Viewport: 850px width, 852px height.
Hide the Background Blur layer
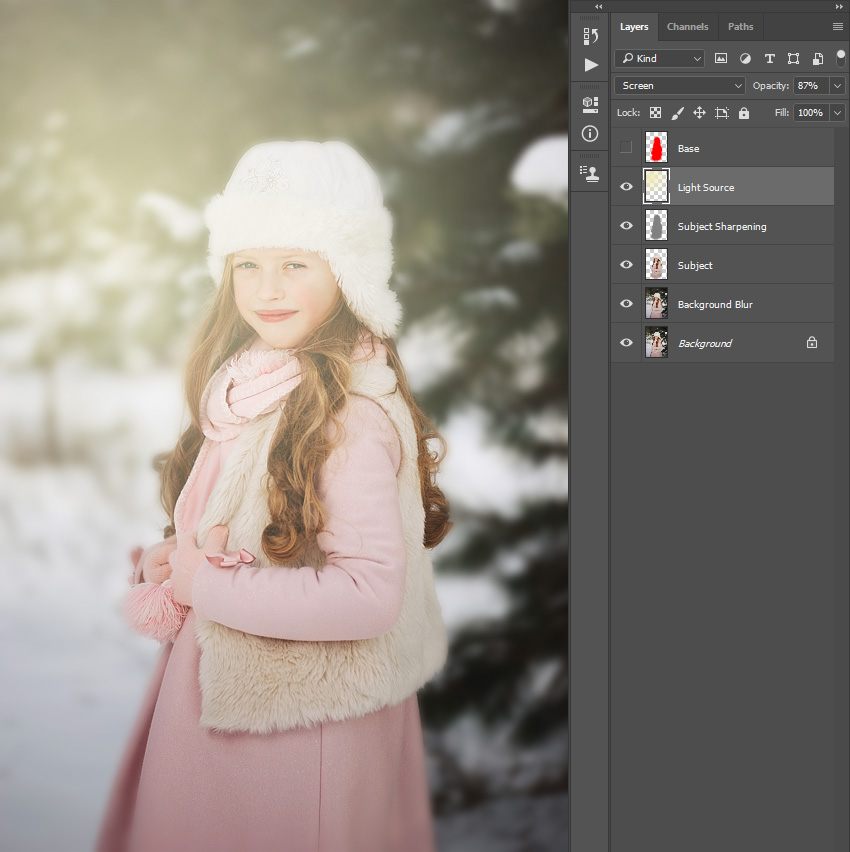pyautogui.click(x=626, y=304)
